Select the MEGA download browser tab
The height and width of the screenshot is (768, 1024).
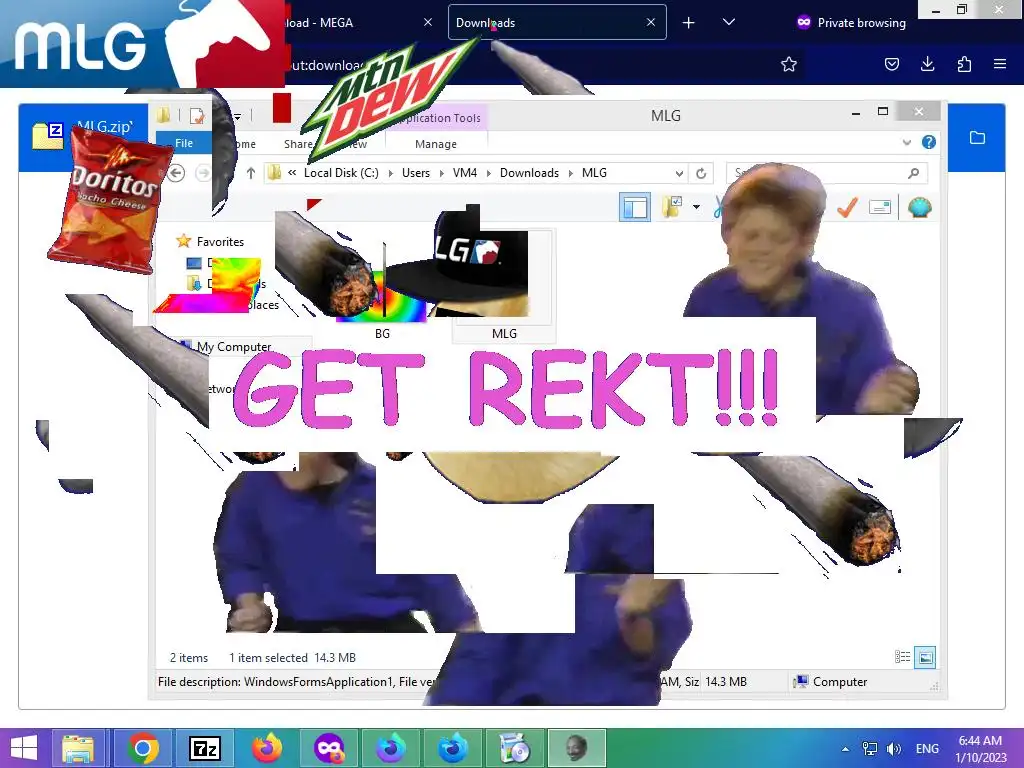pyautogui.click(x=359, y=22)
